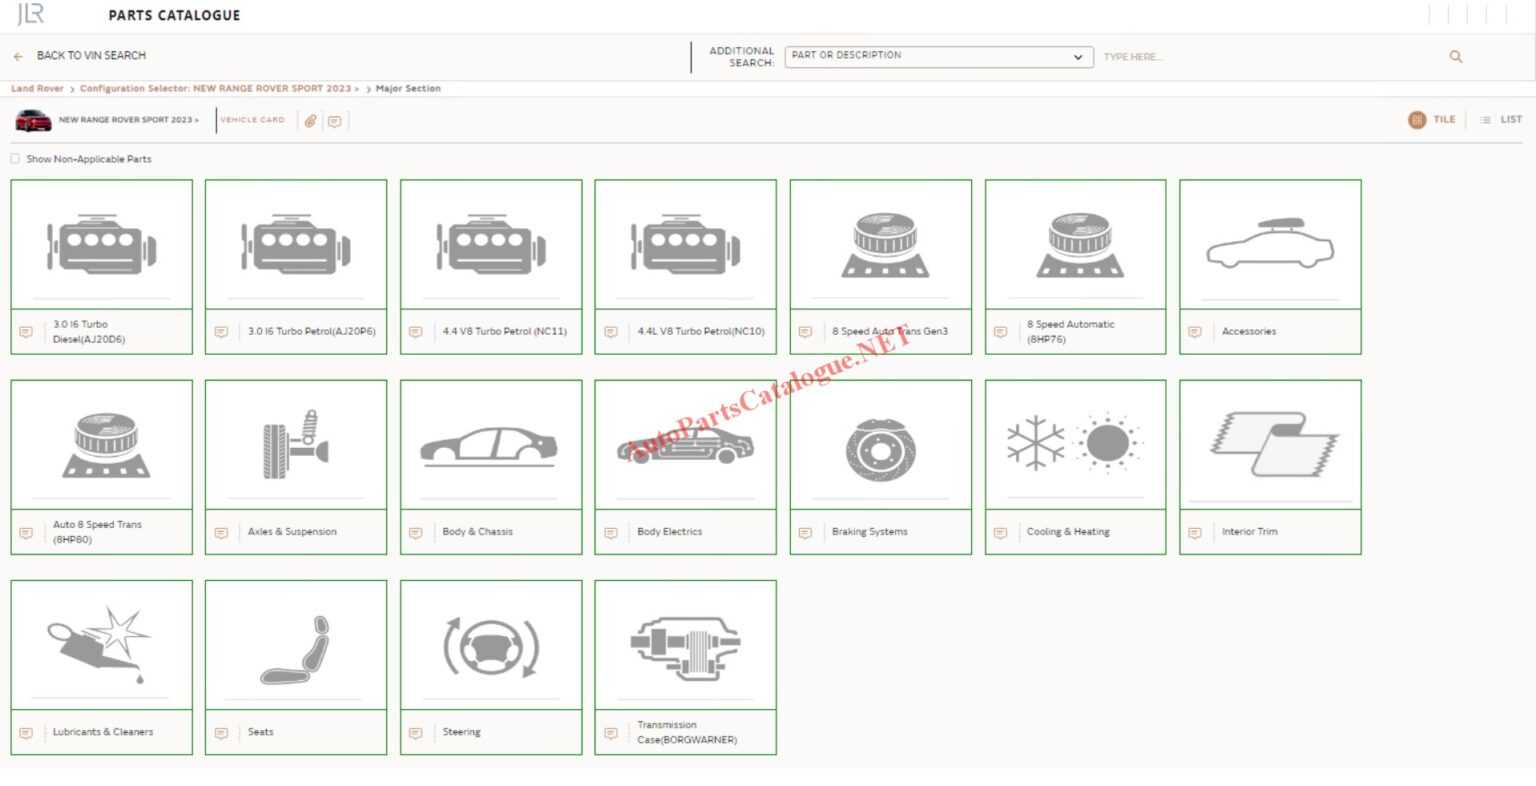The image size is (1536, 786).
Task: Enable Show Non-Applicable Parts
Action: 15,158
